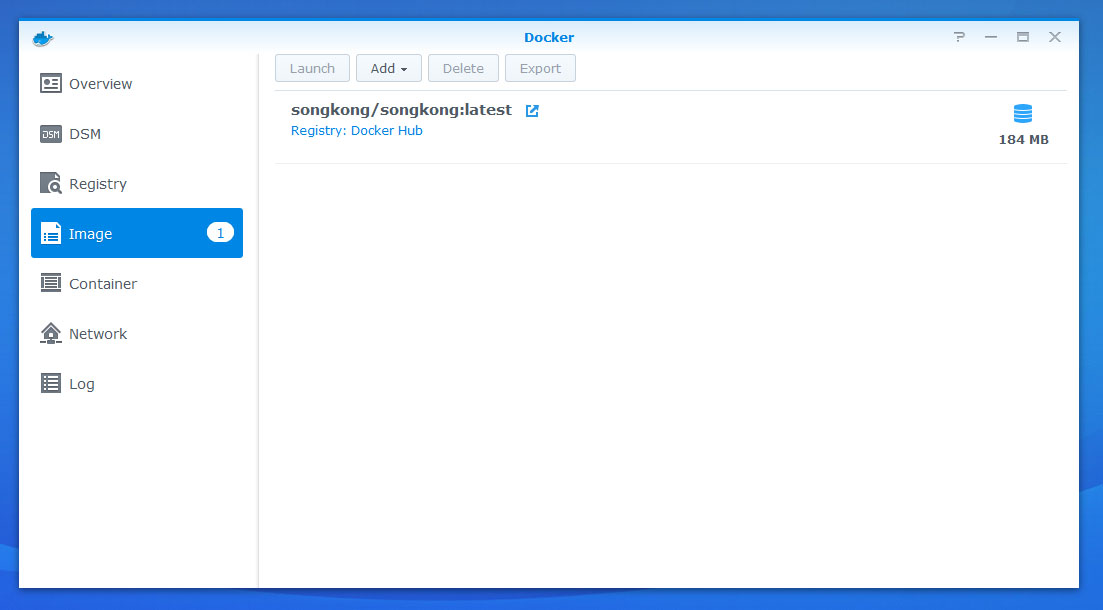Screen dimensions: 1103x610
Task: Click the Export button
Action: tap(540, 68)
